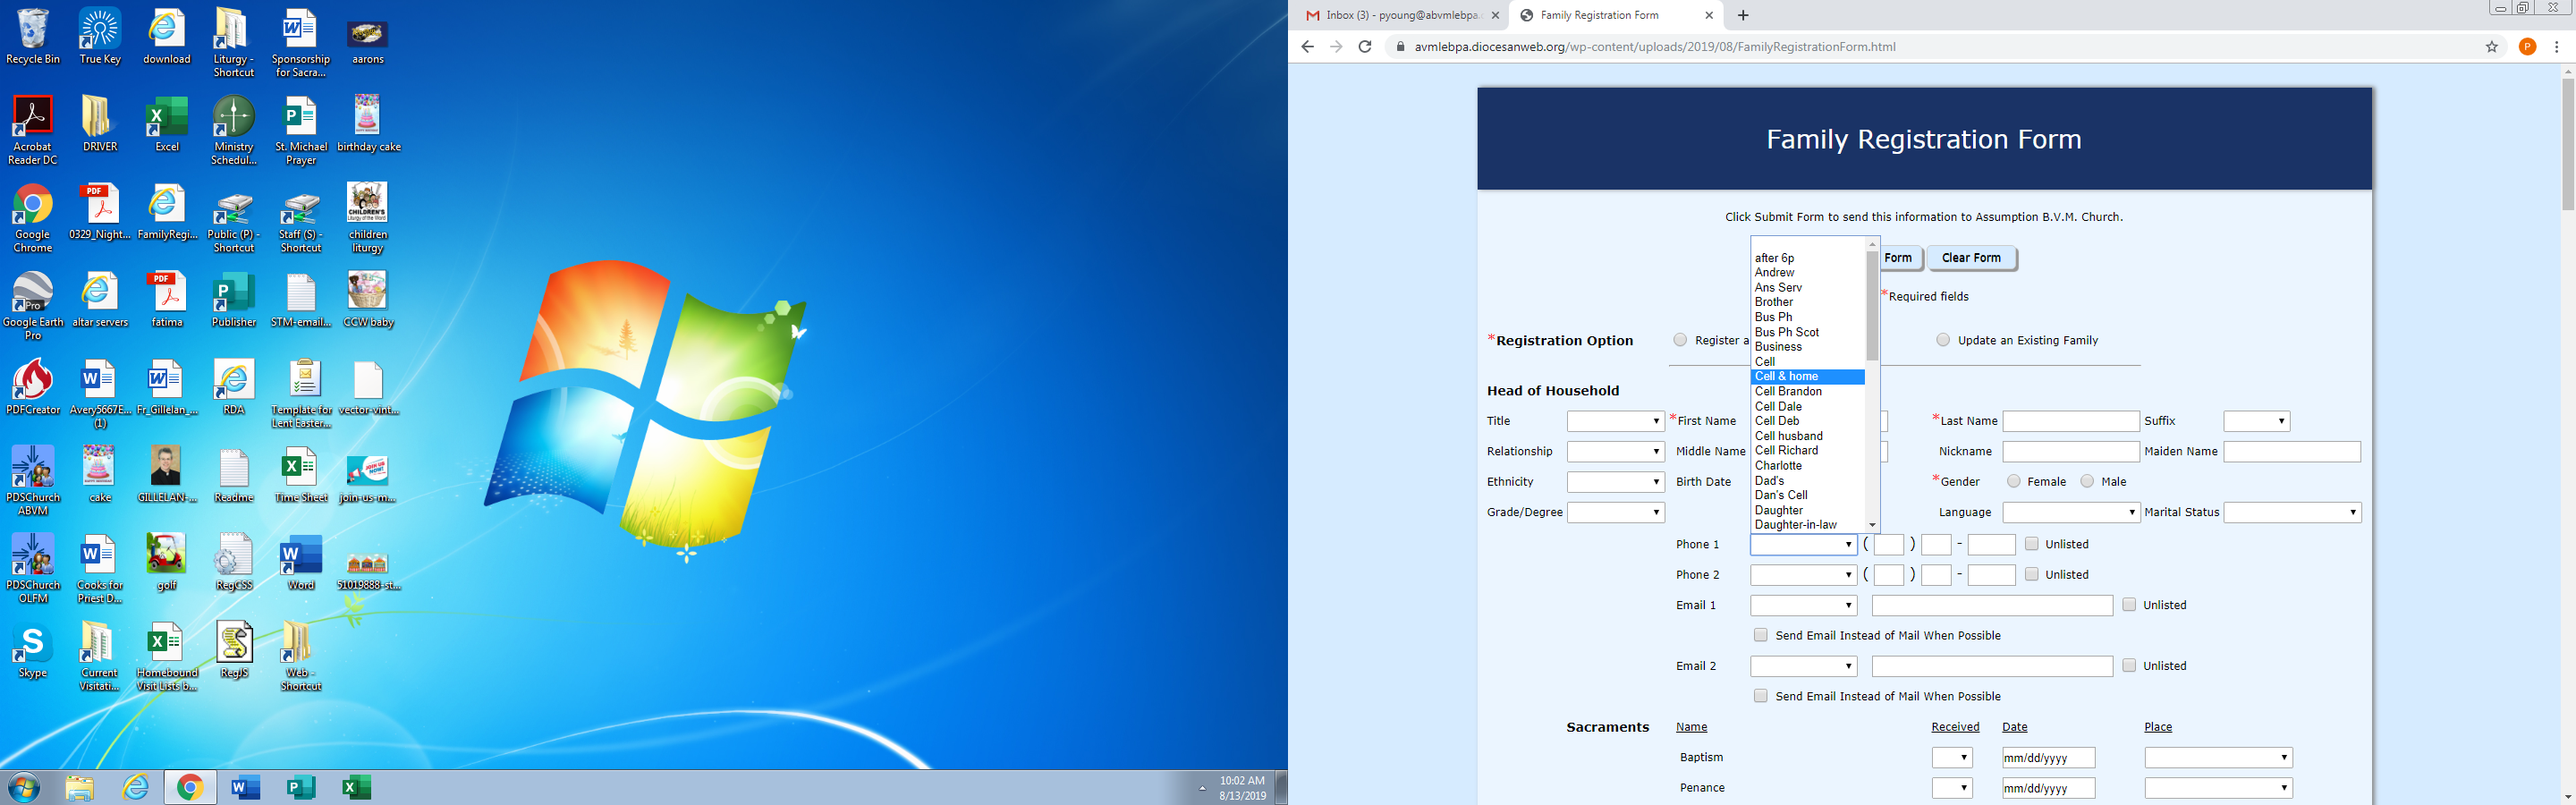Click the Last Name text field
Image resolution: width=2576 pixels, height=805 pixels.
coord(2070,422)
